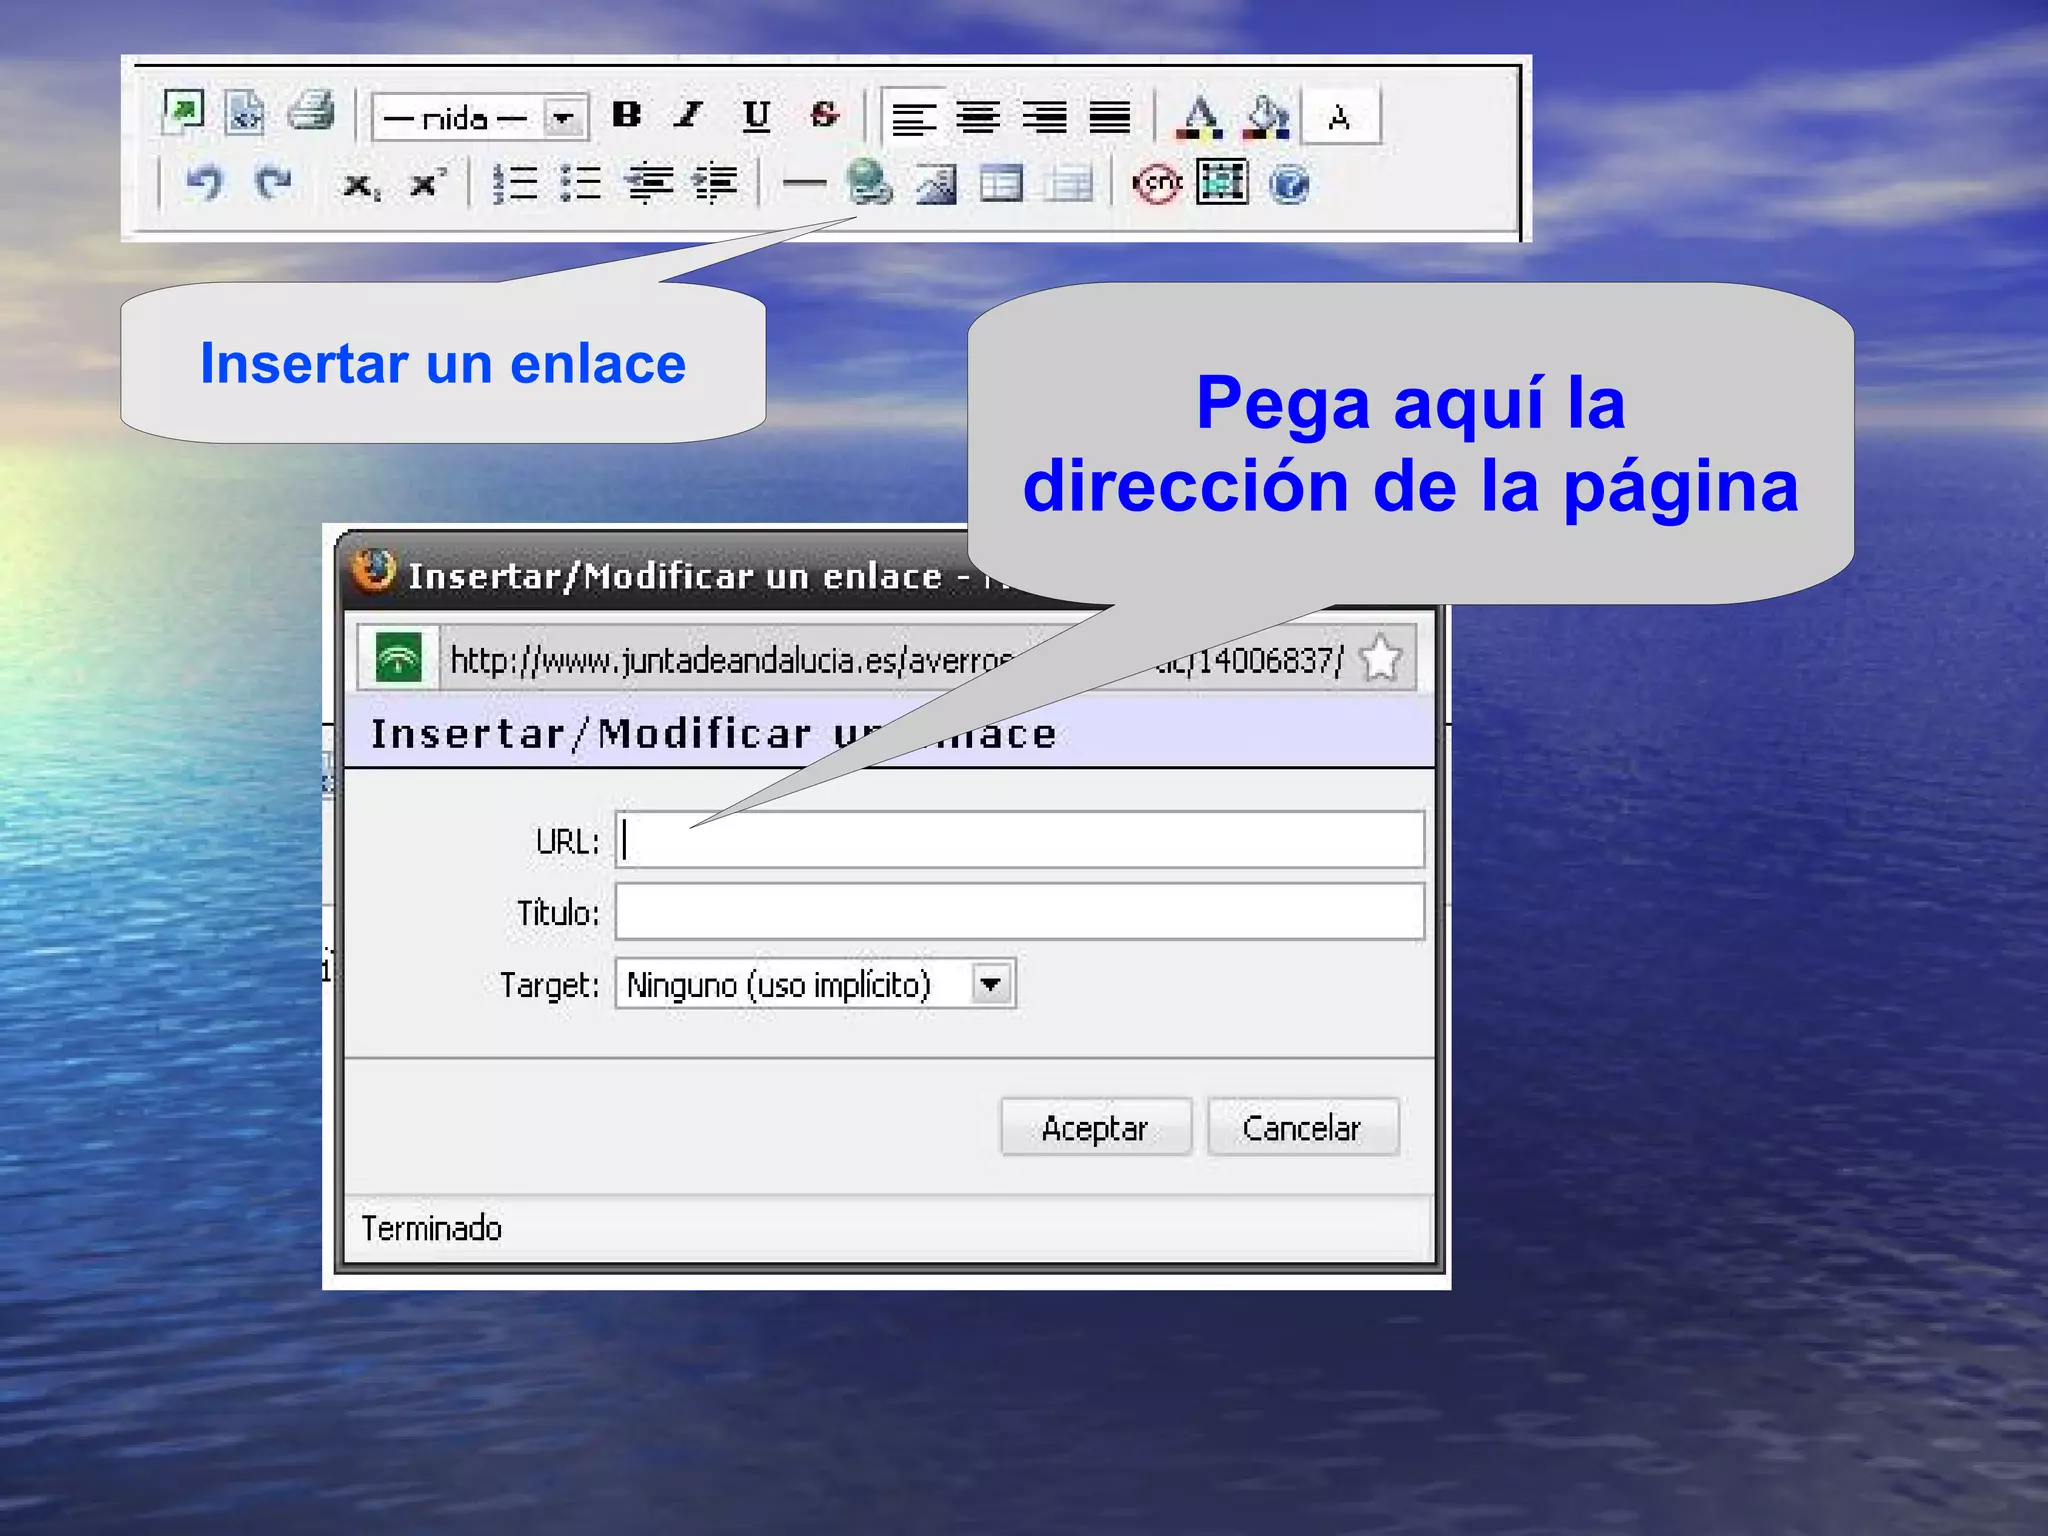Open the editor help icon

[1289, 185]
